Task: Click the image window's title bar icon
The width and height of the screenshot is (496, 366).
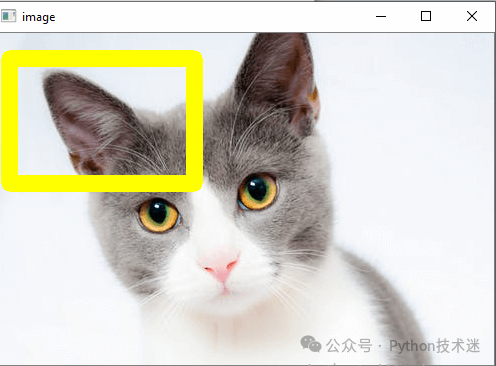Action: click(8, 16)
